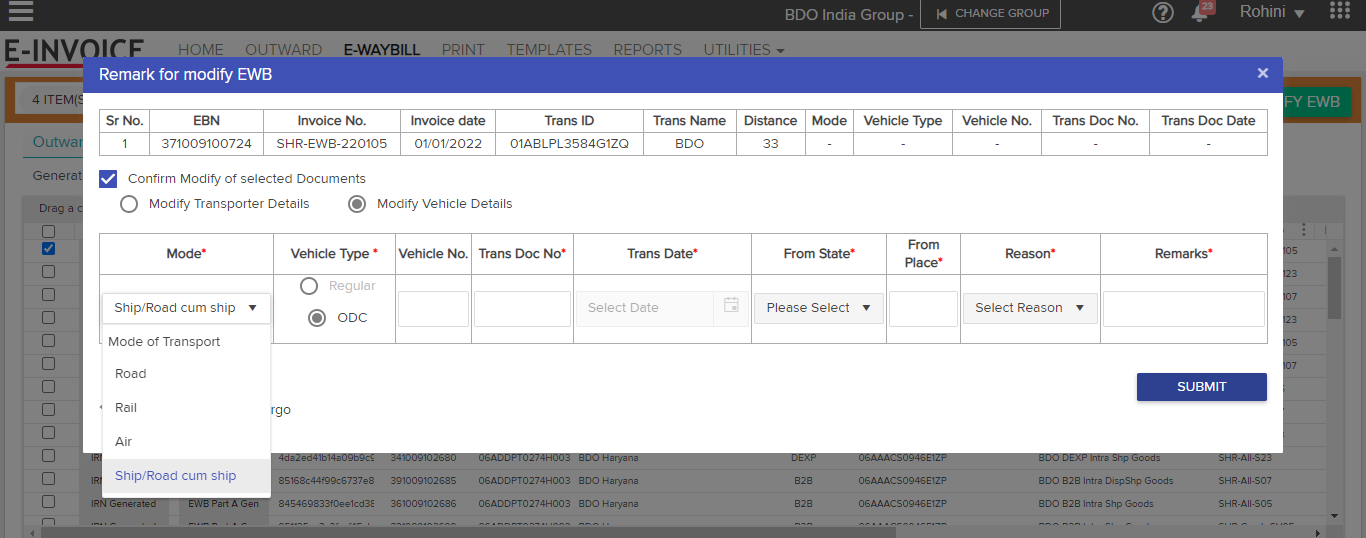Click the Trans Doc No input field
Image resolution: width=1366 pixels, height=538 pixels.
[x=522, y=309]
